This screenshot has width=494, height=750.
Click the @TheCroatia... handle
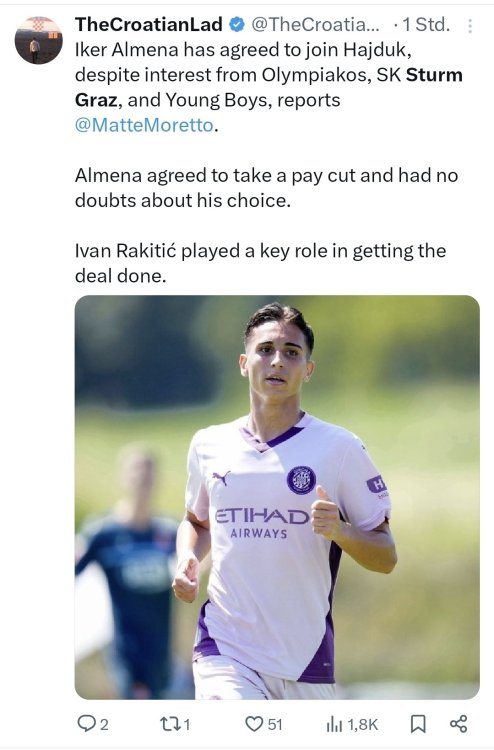(315, 24)
